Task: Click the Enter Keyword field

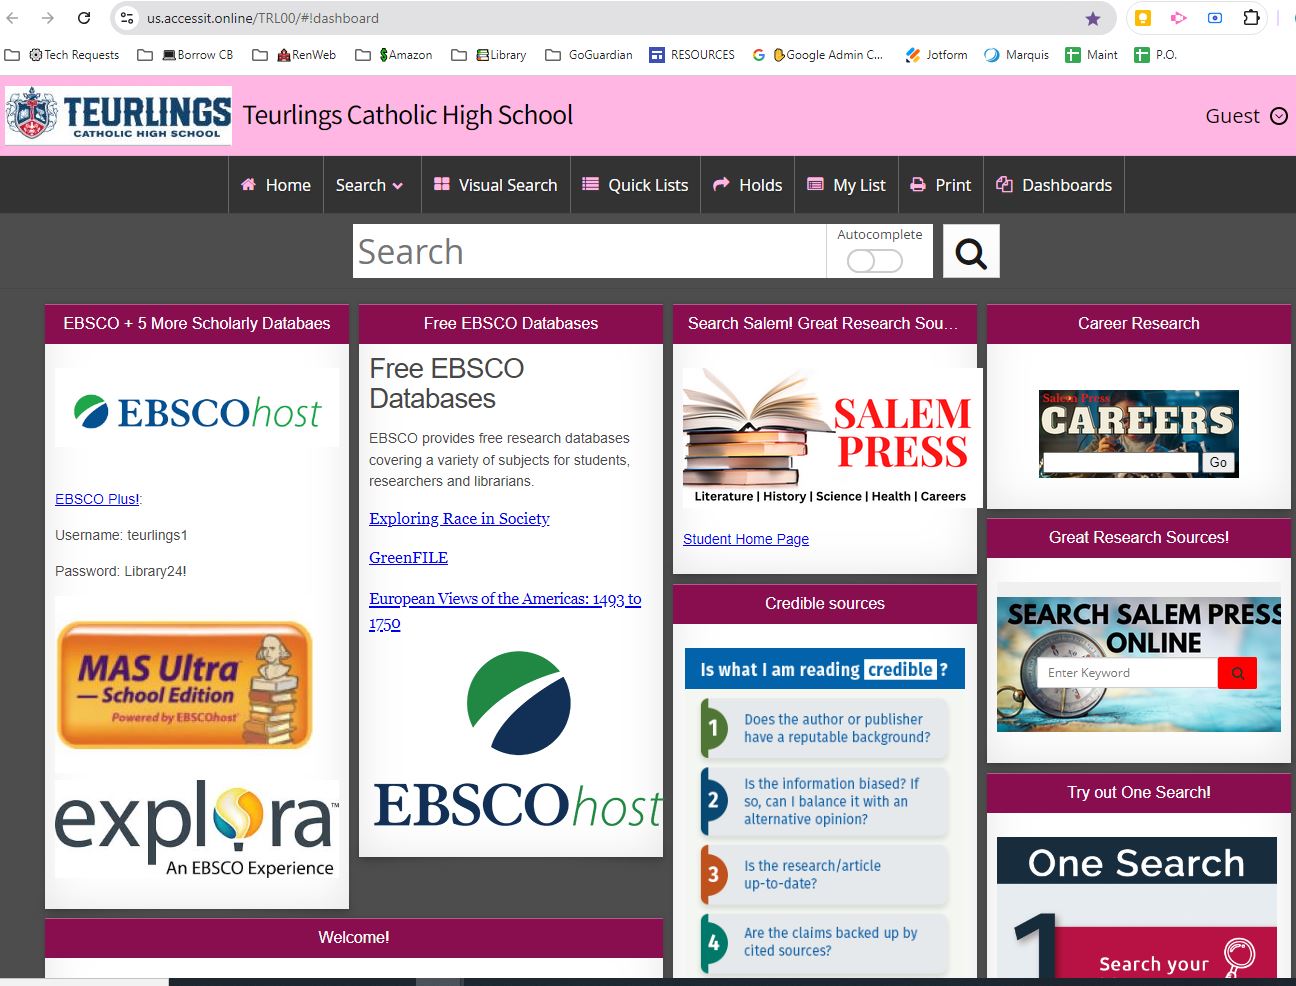Action: pyautogui.click(x=1127, y=673)
